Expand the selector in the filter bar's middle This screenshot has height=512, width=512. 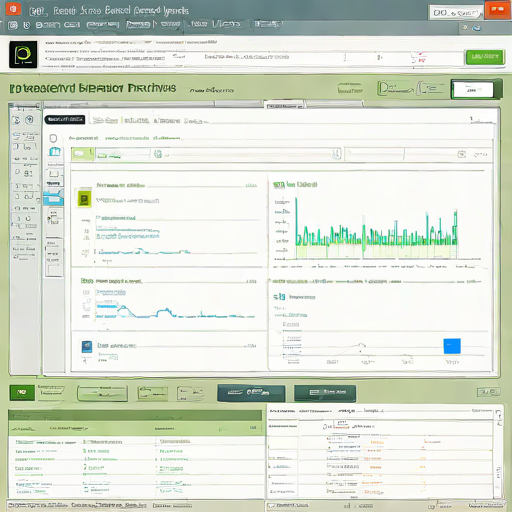point(337,154)
